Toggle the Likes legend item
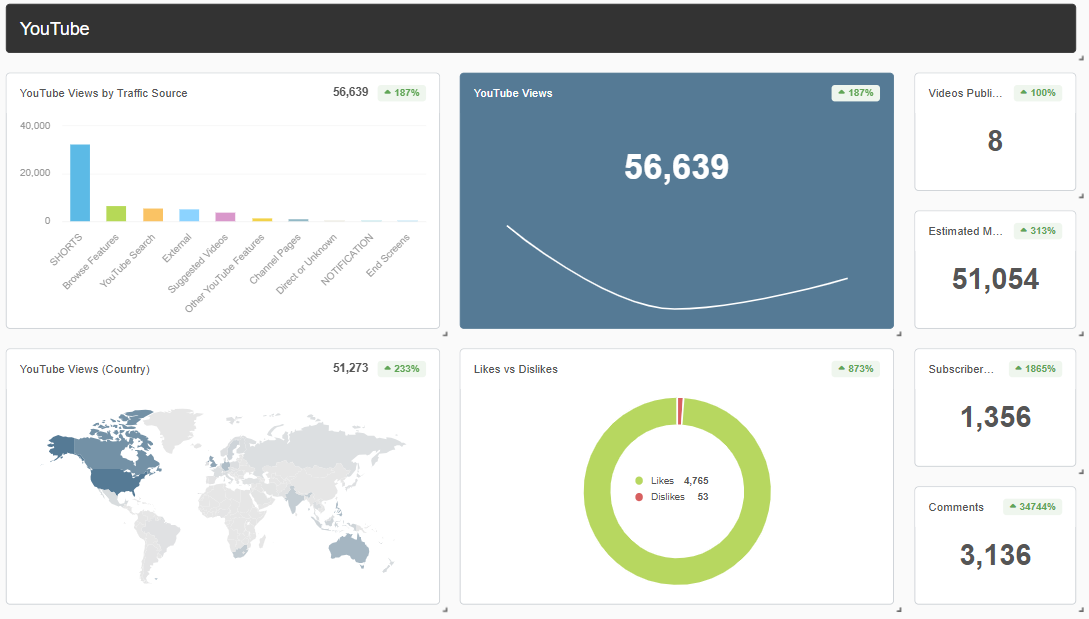The height and width of the screenshot is (619, 1089). click(x=661, y=481)
